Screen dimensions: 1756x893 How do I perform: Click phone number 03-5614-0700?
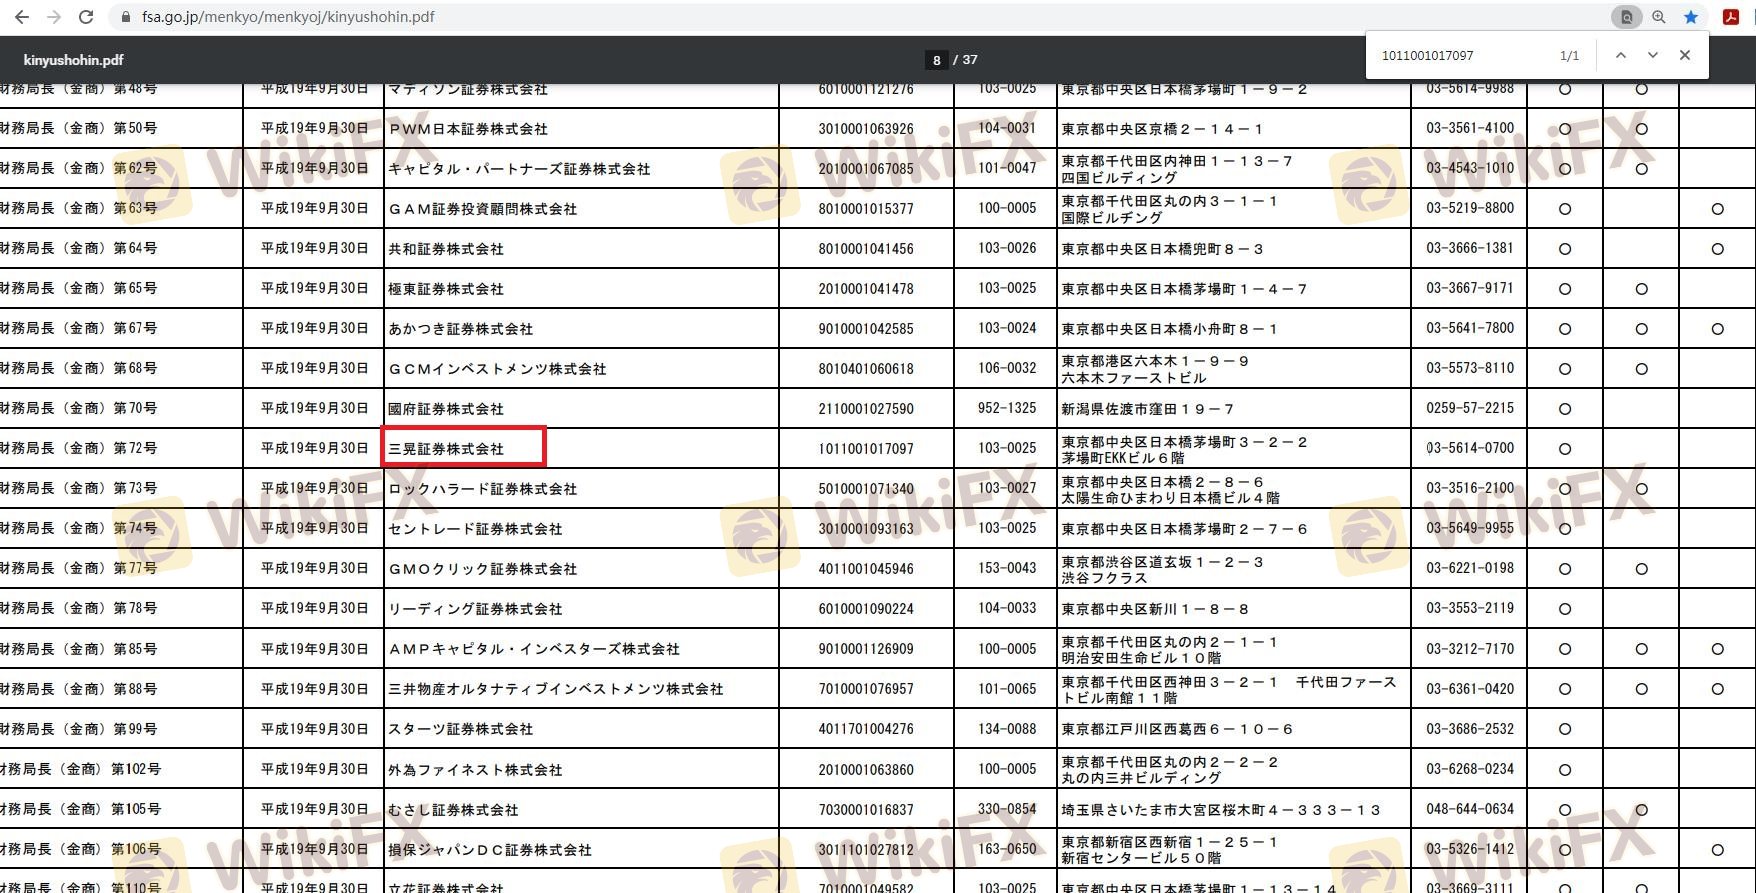pyautogui.click(x=1470, y=448)
